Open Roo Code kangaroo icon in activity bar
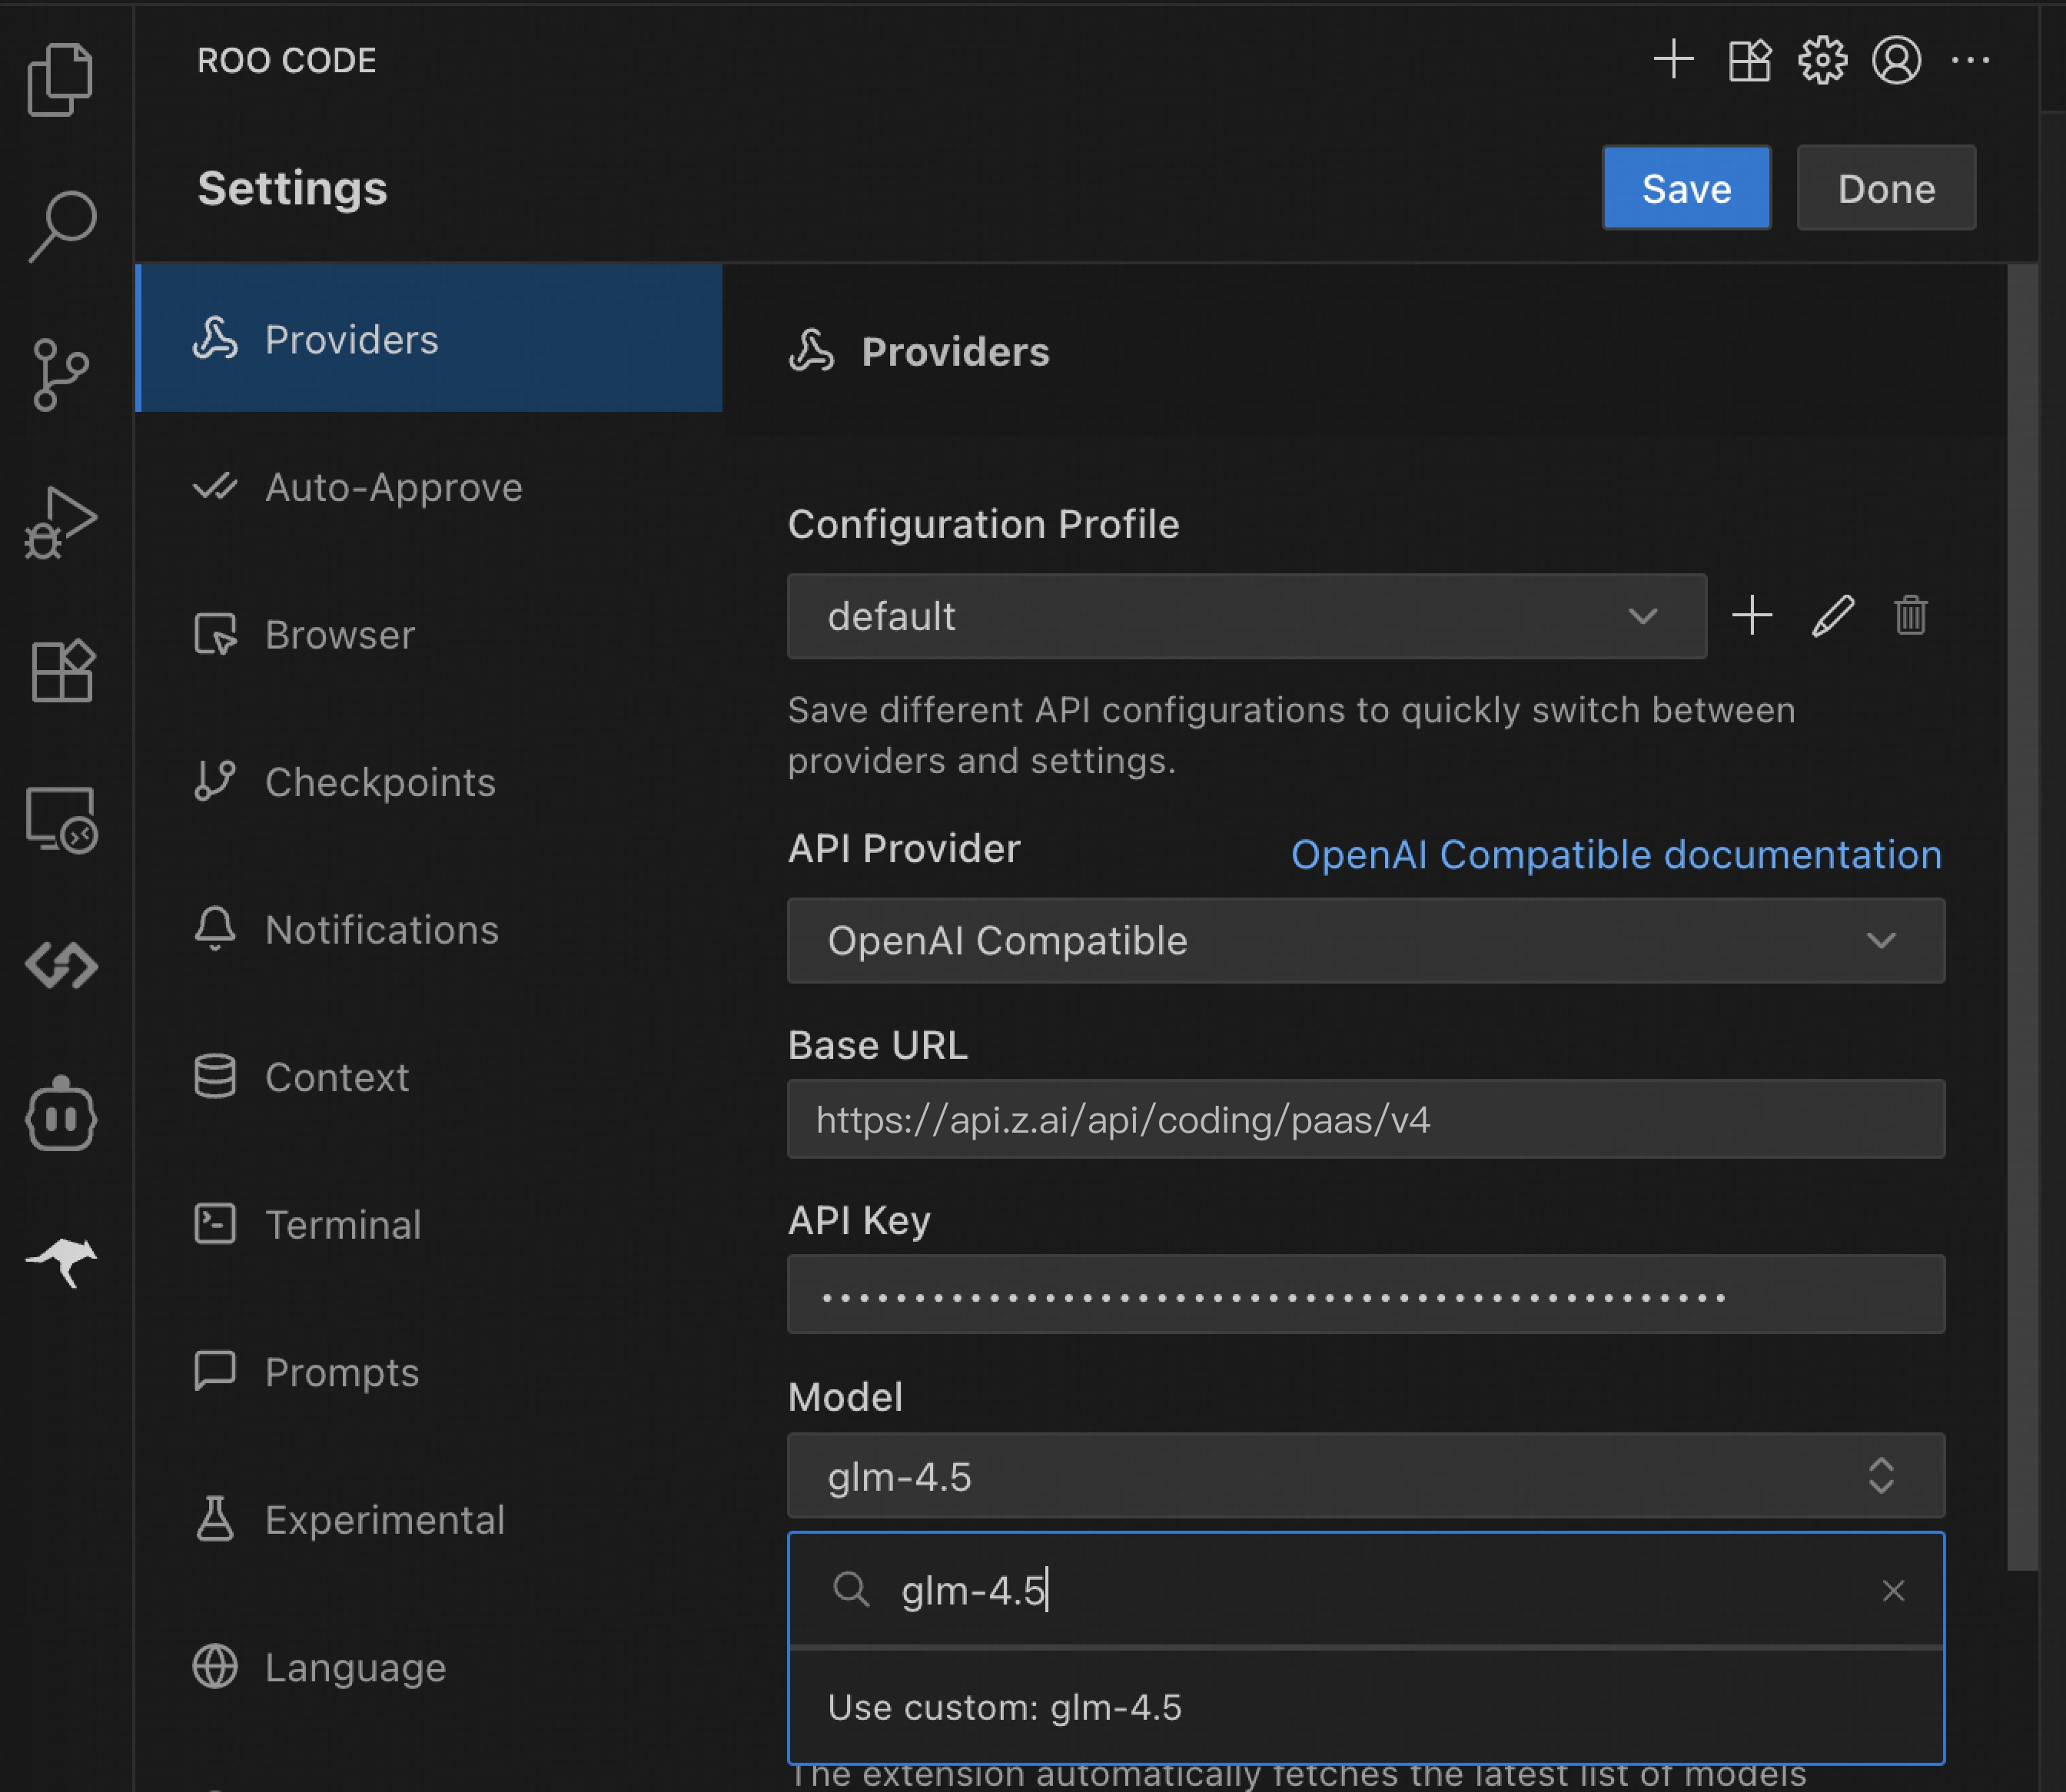Screen dimensions: 2066x1792 pyautogui.click(x=61, y=1262)
